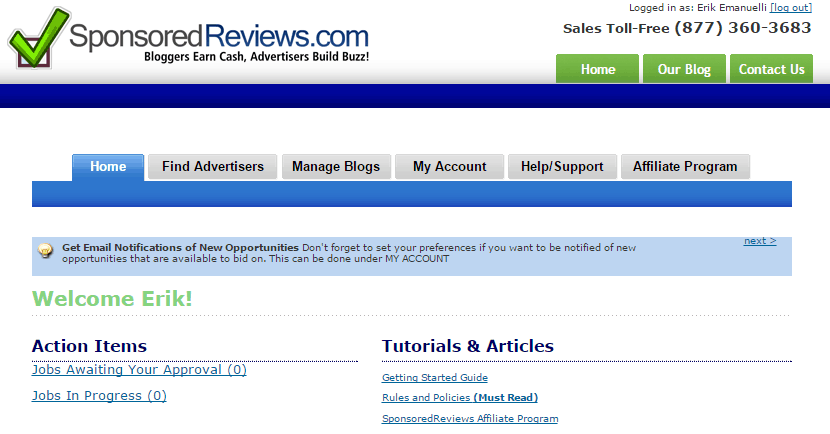Screen dimensions: 830x434
Task: Open Jobs Awaiting Your Approval (0)
Action: pyautogui.click(x=139, y=369)
